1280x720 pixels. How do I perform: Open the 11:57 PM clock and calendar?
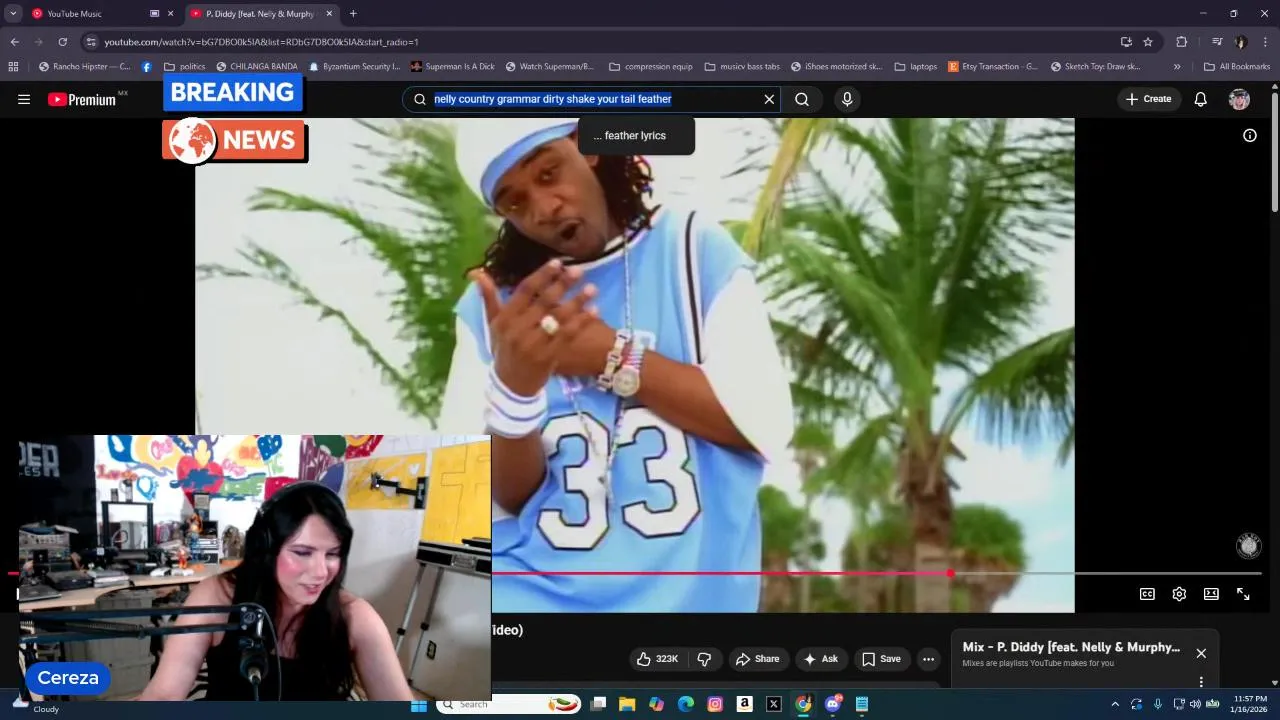point(1250,704)
